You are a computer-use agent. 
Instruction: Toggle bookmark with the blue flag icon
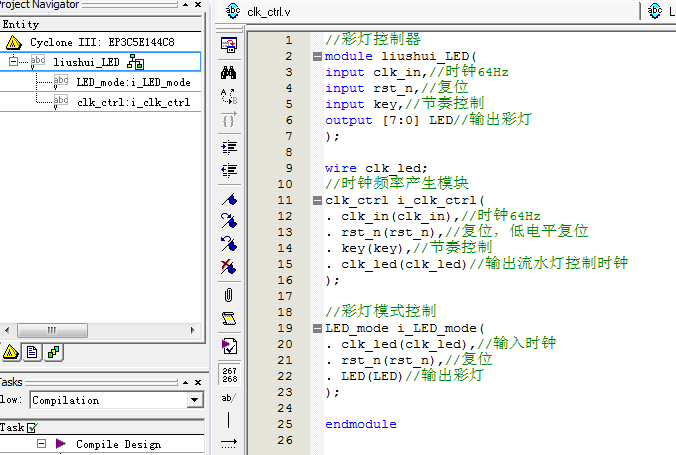[x=229, y=197]
